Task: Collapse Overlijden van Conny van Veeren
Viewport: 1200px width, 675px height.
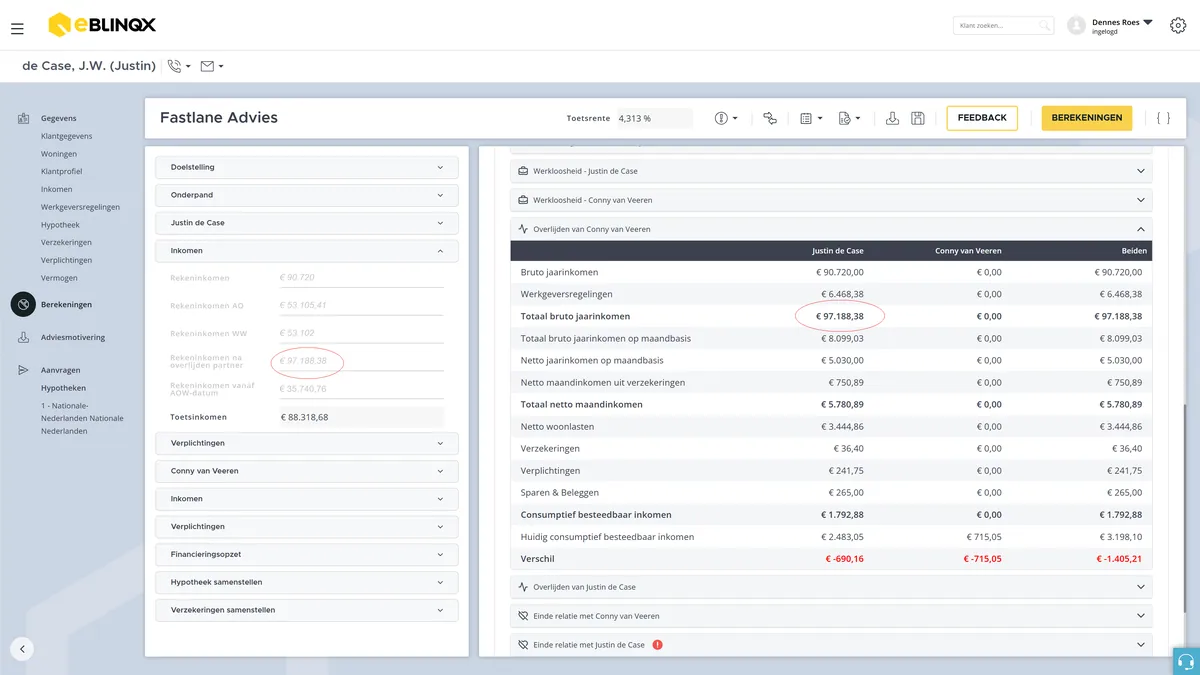Action: 831,229
